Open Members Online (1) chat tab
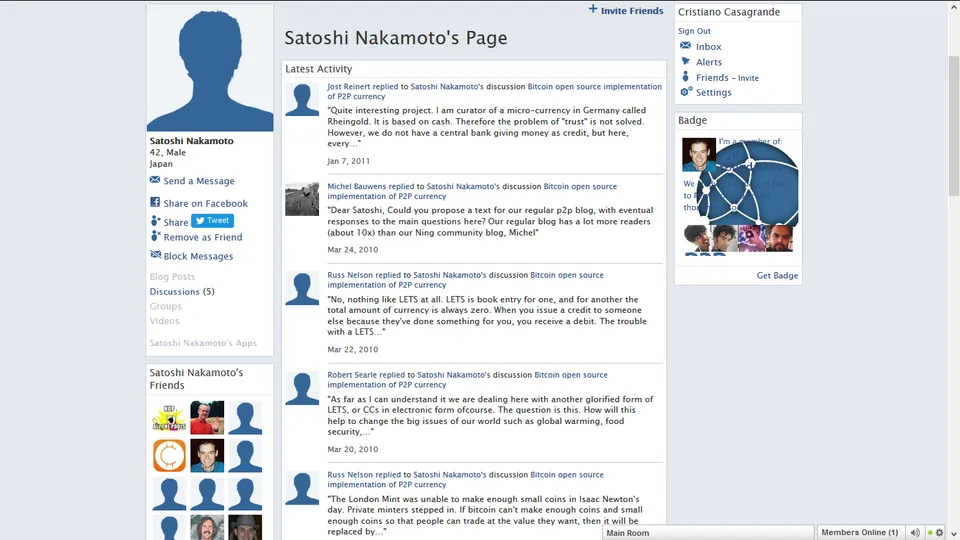This screenshot has height=540, width=960. [860, 533]
